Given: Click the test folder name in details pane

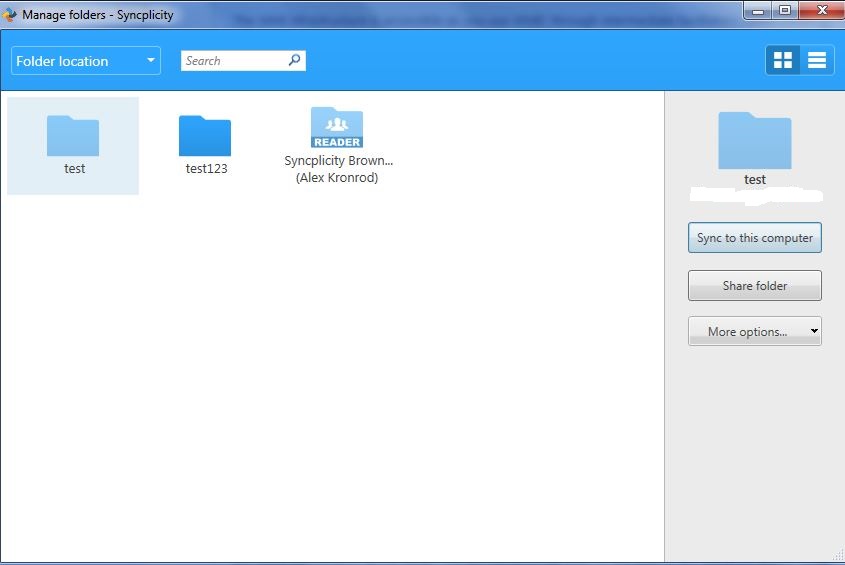Looking at the screenshot, I should pos(755,180).
